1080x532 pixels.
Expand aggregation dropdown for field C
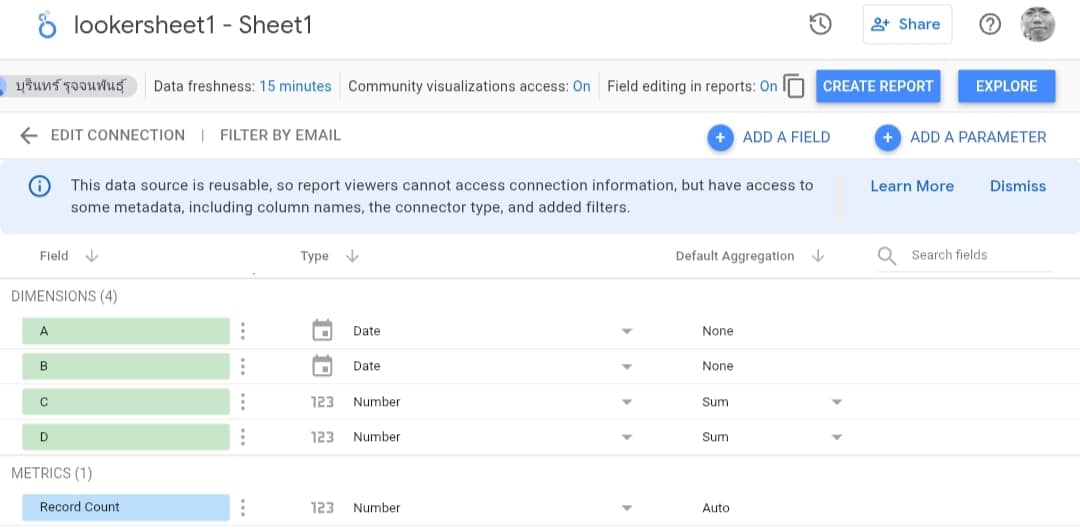pyautogui.click(x=836, y=402)
